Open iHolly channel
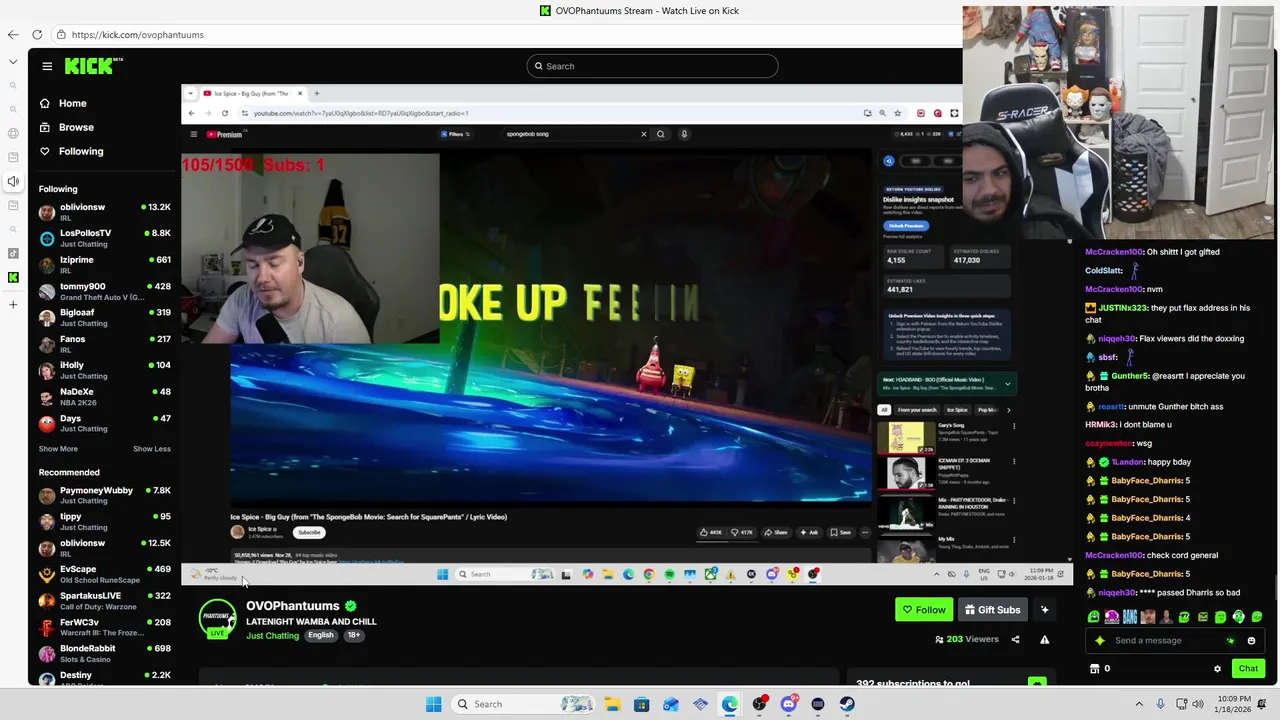Image resolution: width=1280 pixels, height=720 pixels. (105, 370)
